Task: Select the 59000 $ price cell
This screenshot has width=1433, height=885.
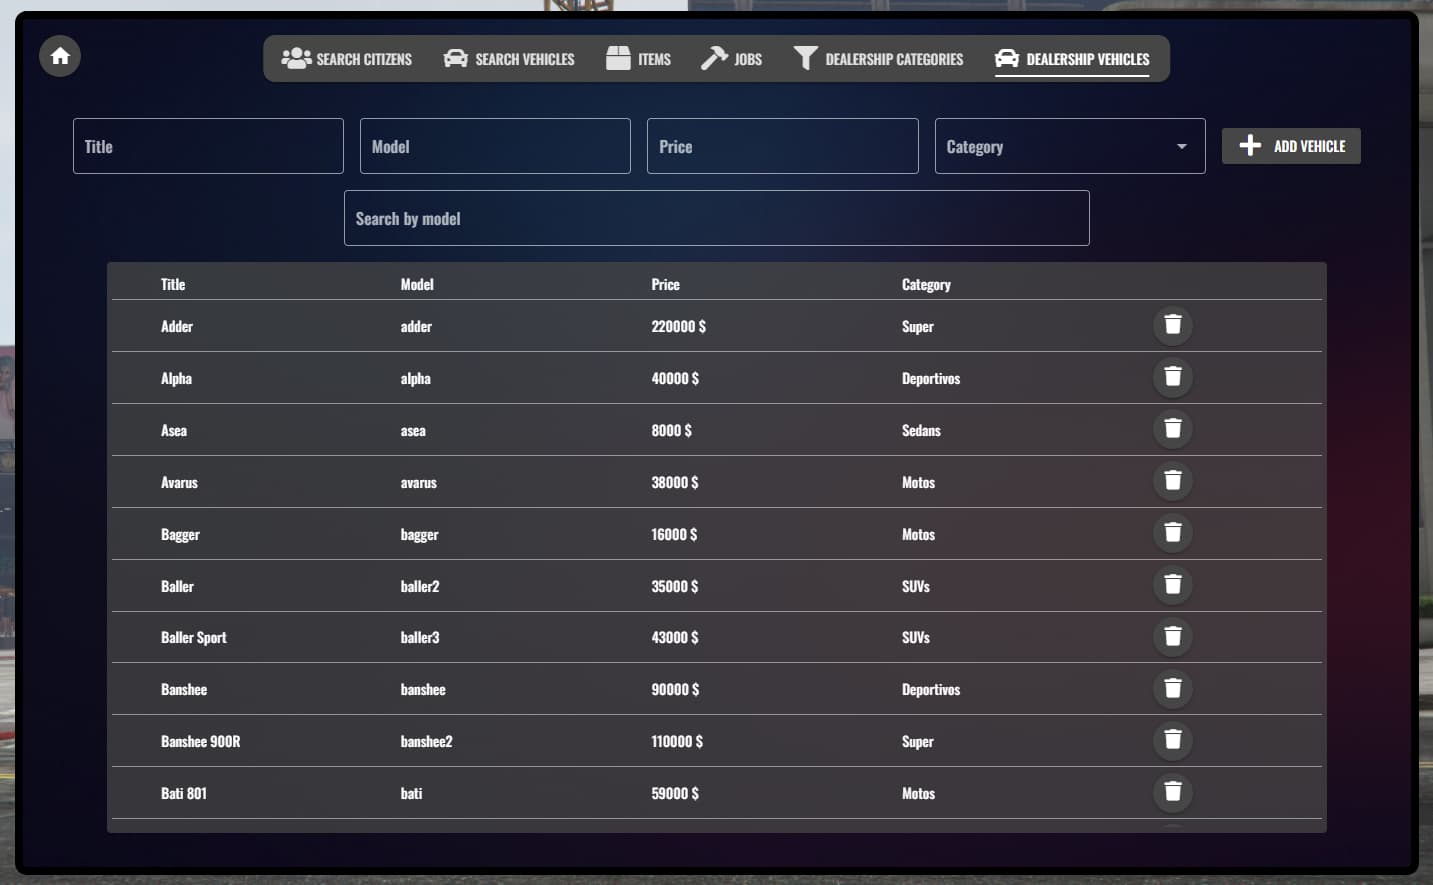Action: [675, 793]
